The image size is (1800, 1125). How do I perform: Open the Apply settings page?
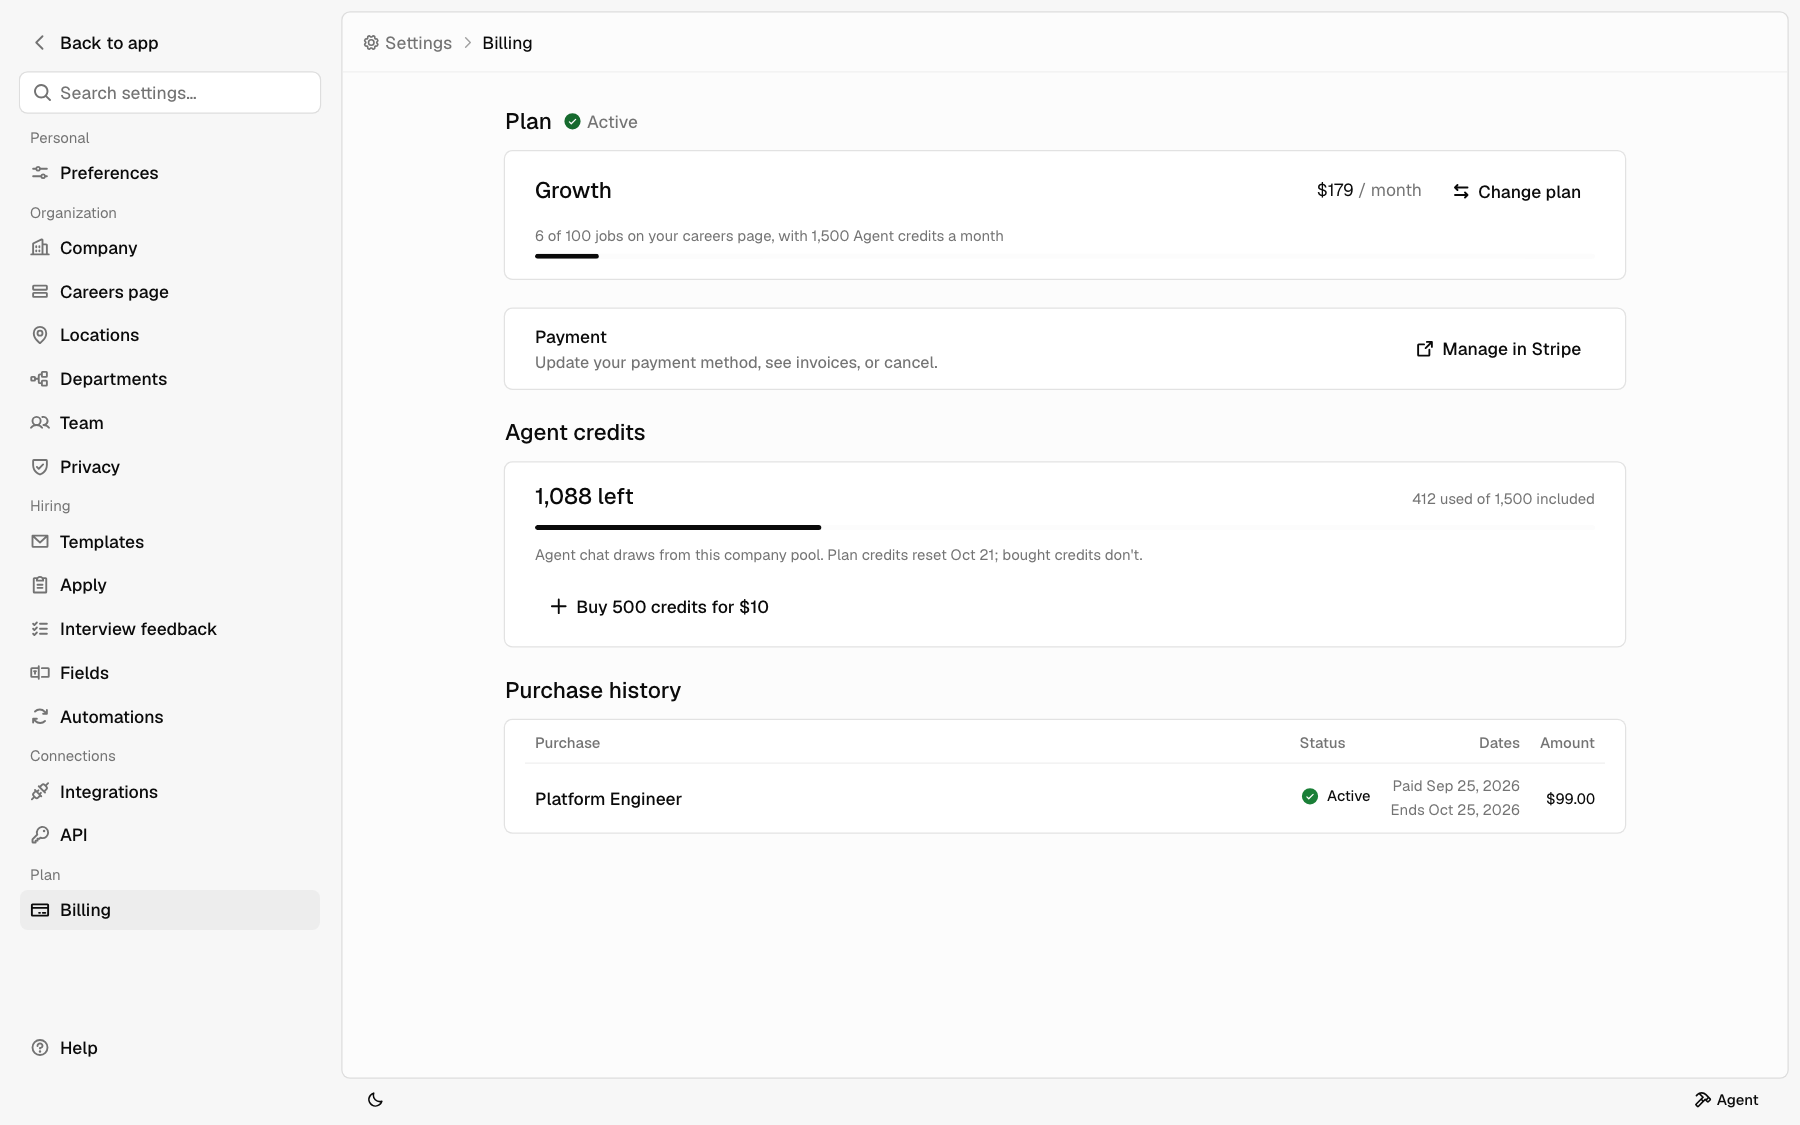pos(170,585)
